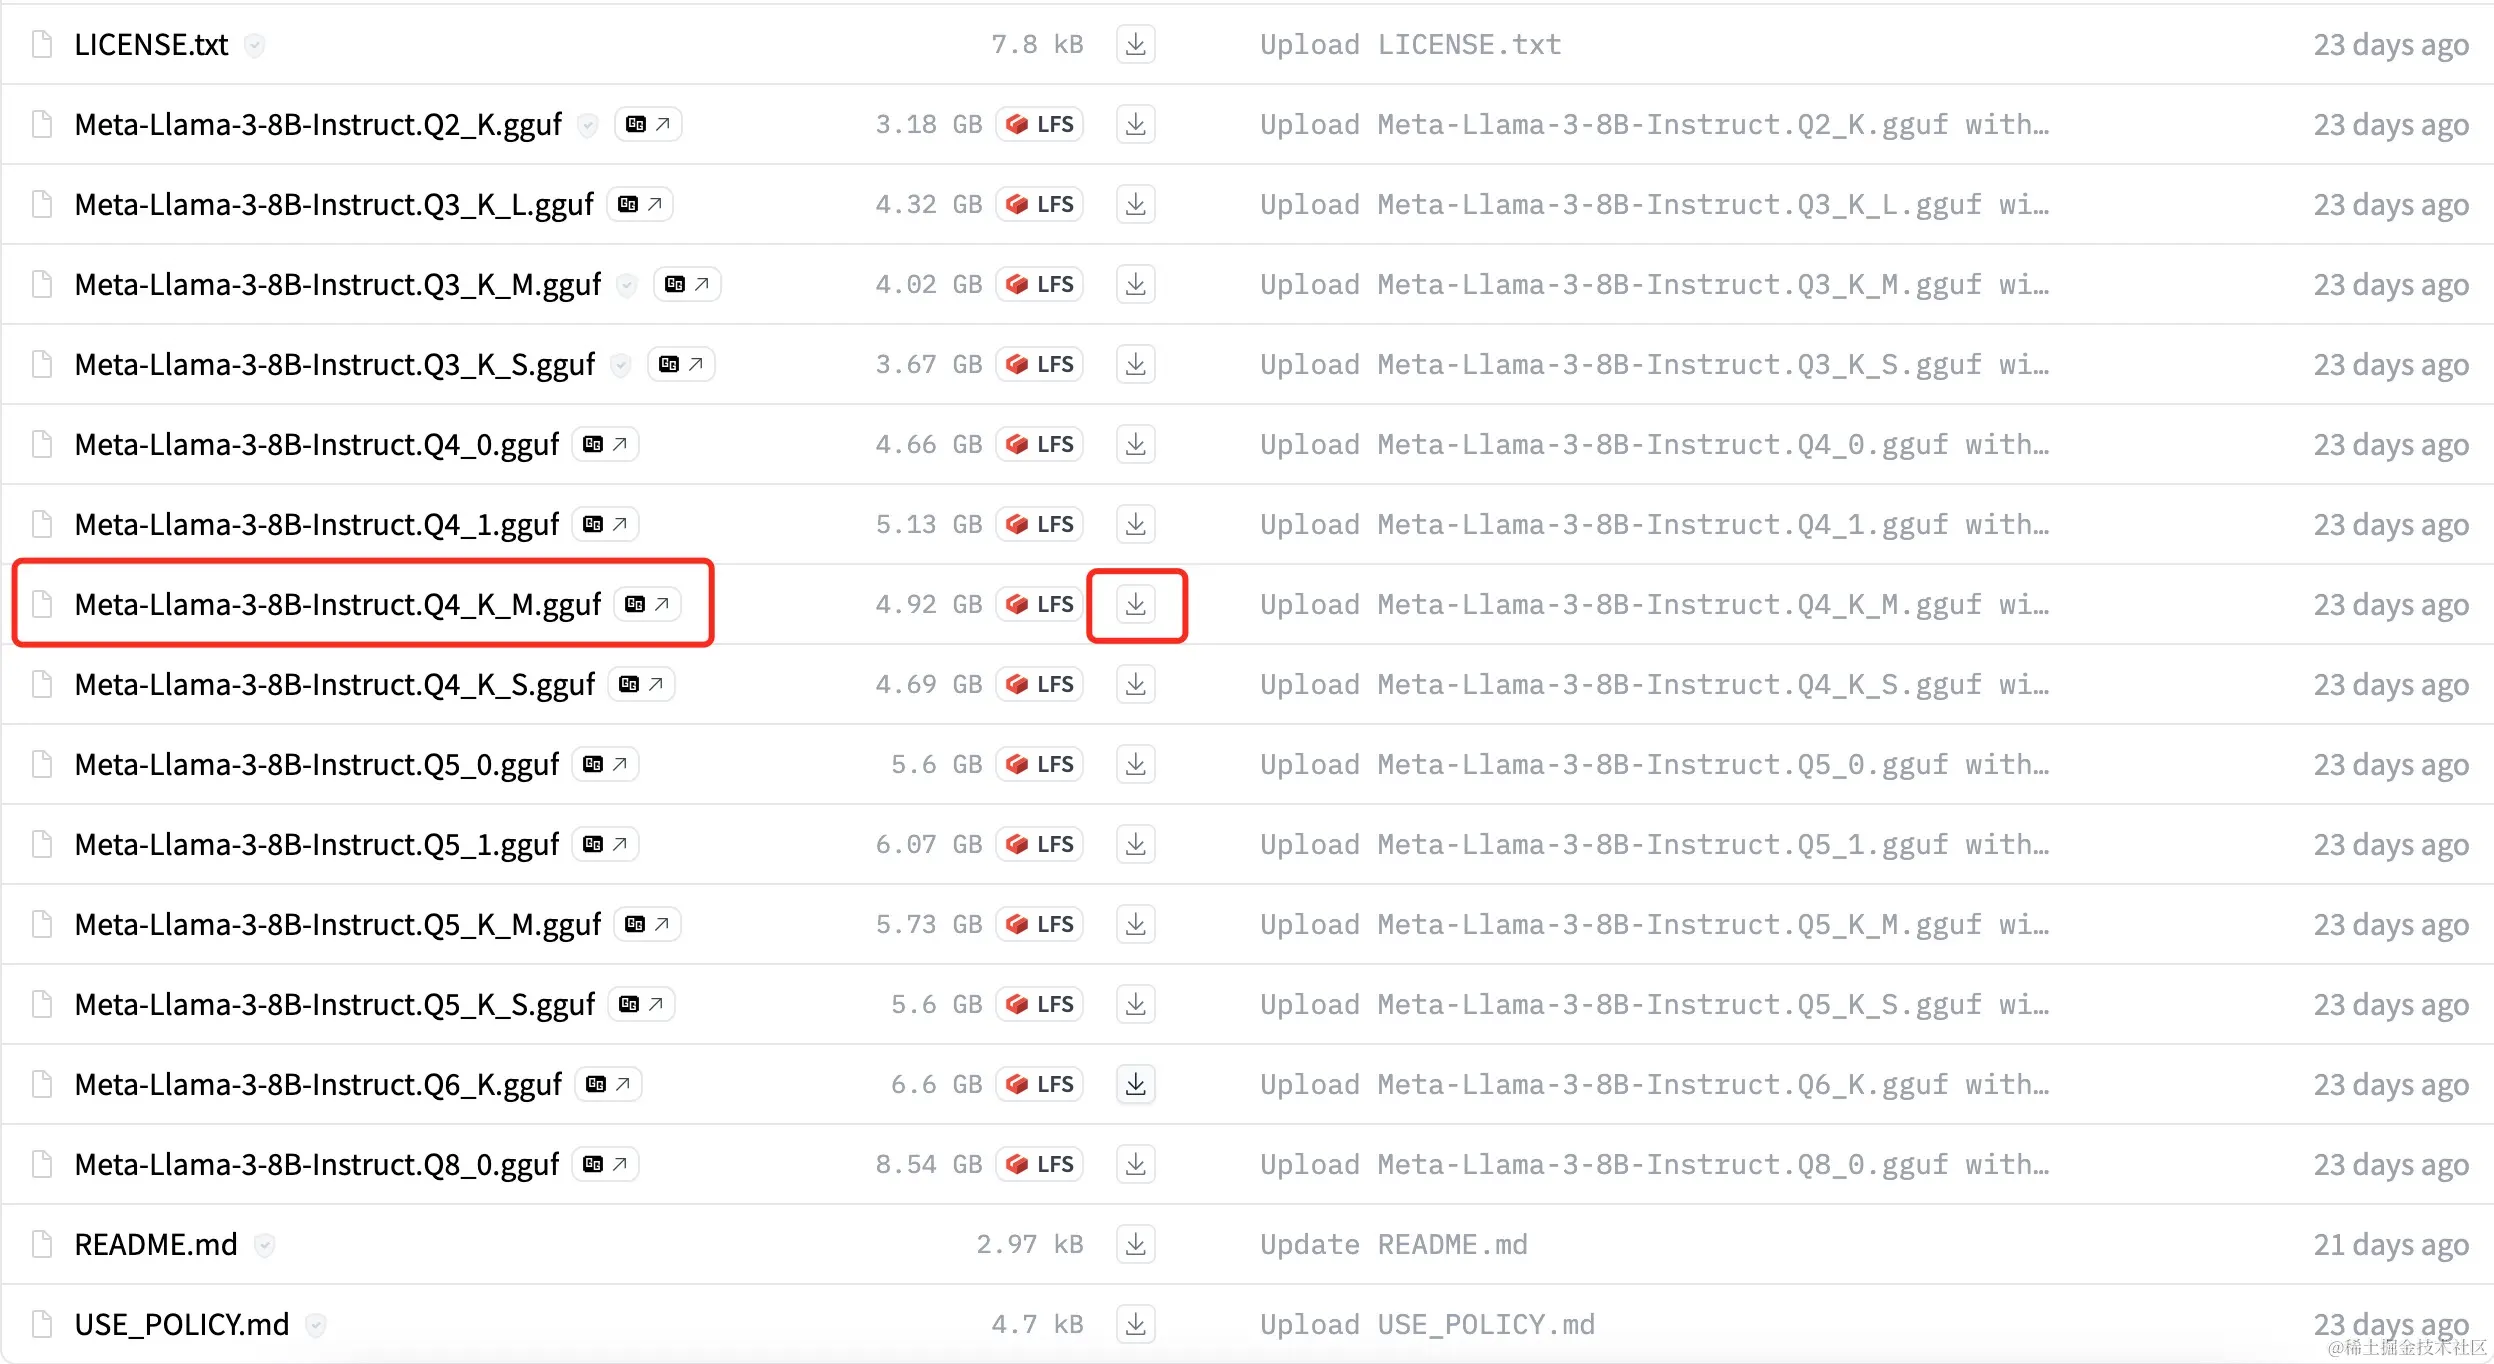The image size is (2494, 1364).
Task: Click safety scan shield next to Q3_K_S gguf
Action: (621, 365)
